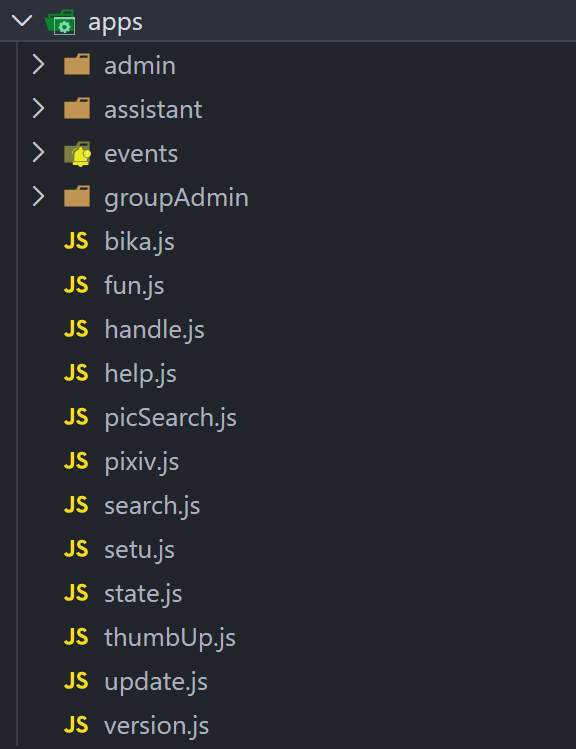
Task: Click the assistant folder icon
Action: [77, 108]
